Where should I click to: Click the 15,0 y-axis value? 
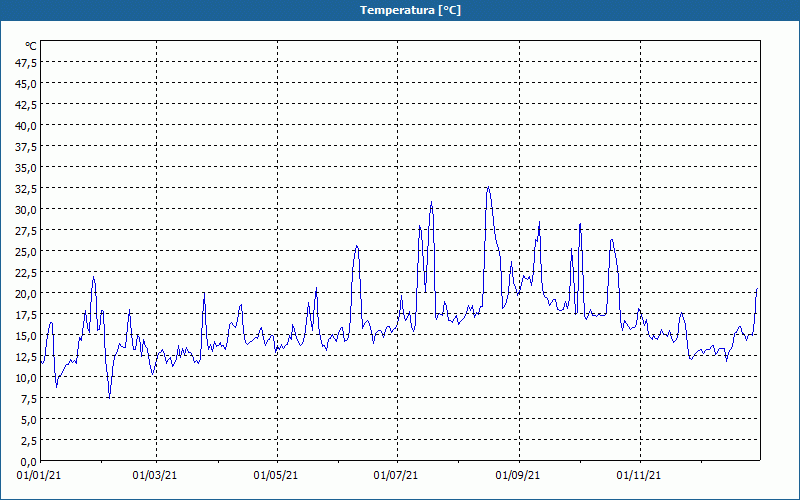click(x=26, y=336)
